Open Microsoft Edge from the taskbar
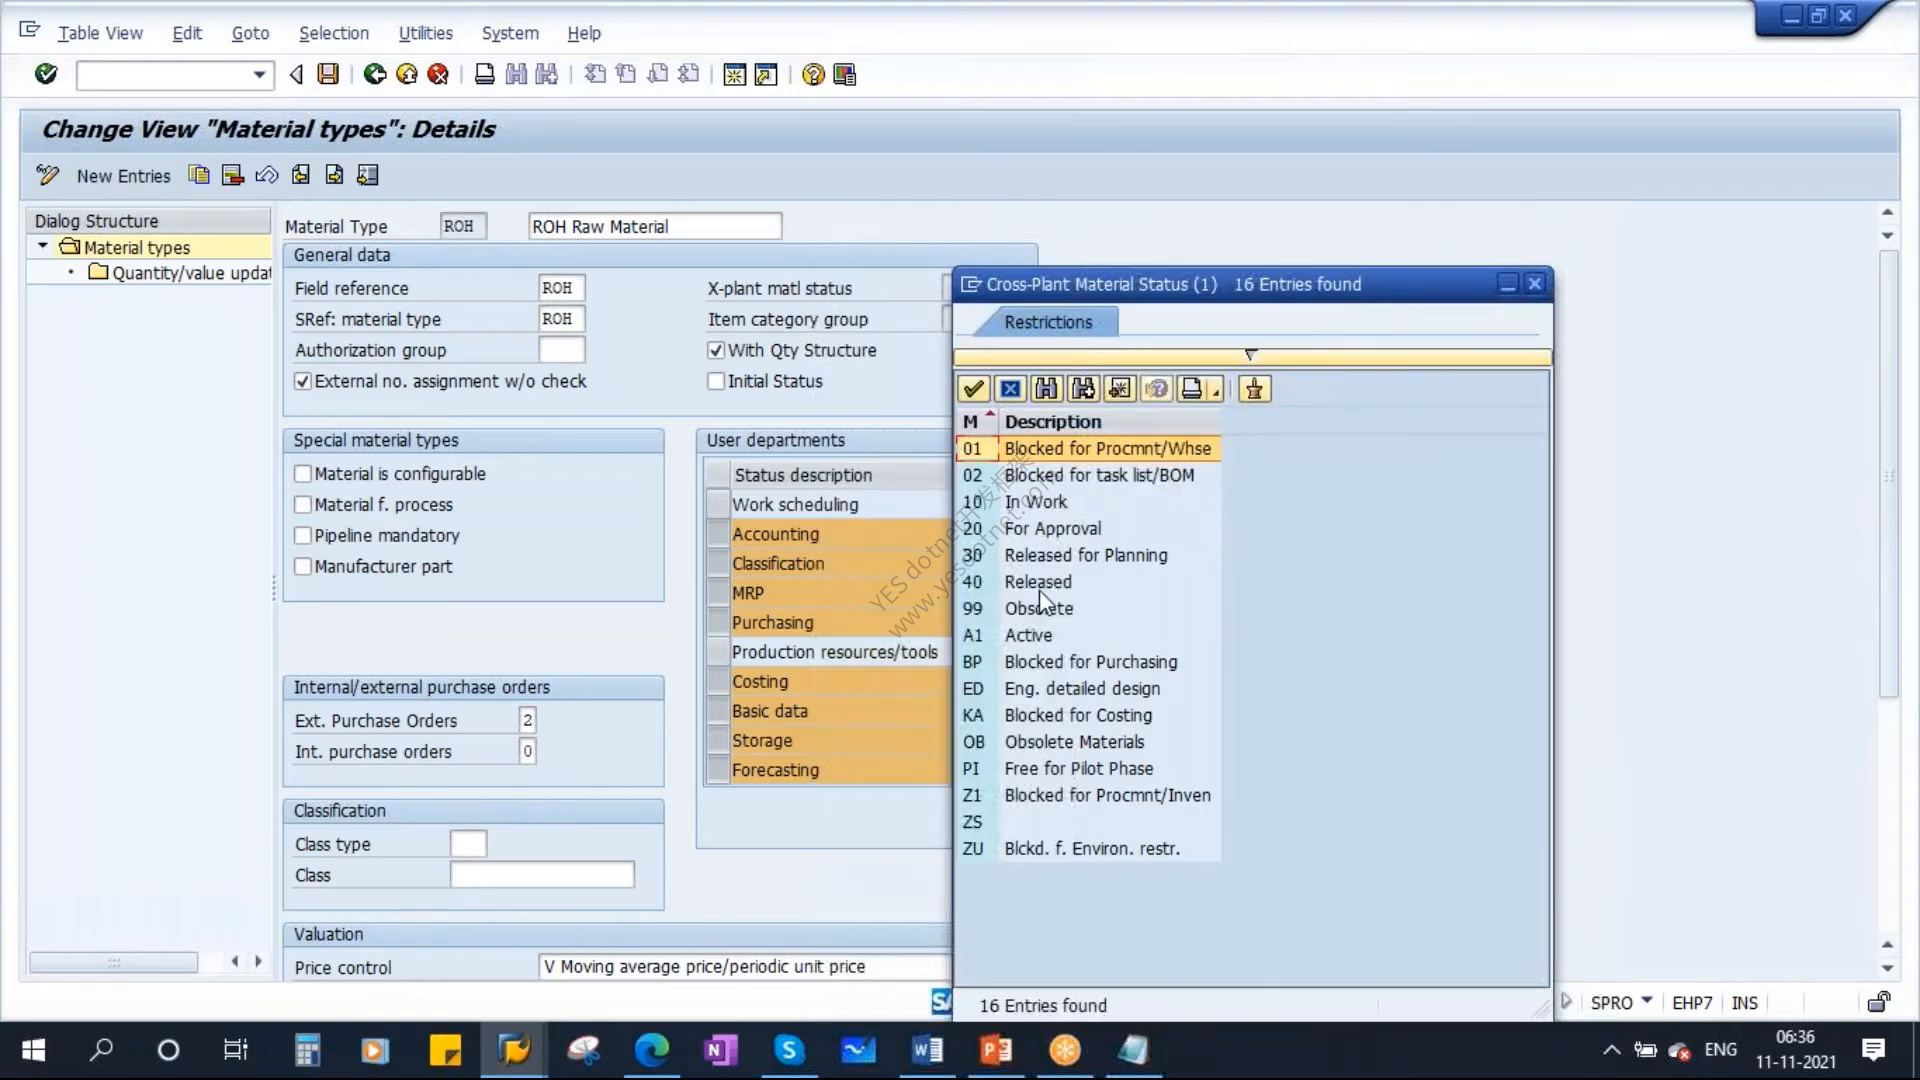This screenshot has height=1080, width=1920. coord(651,1050)
